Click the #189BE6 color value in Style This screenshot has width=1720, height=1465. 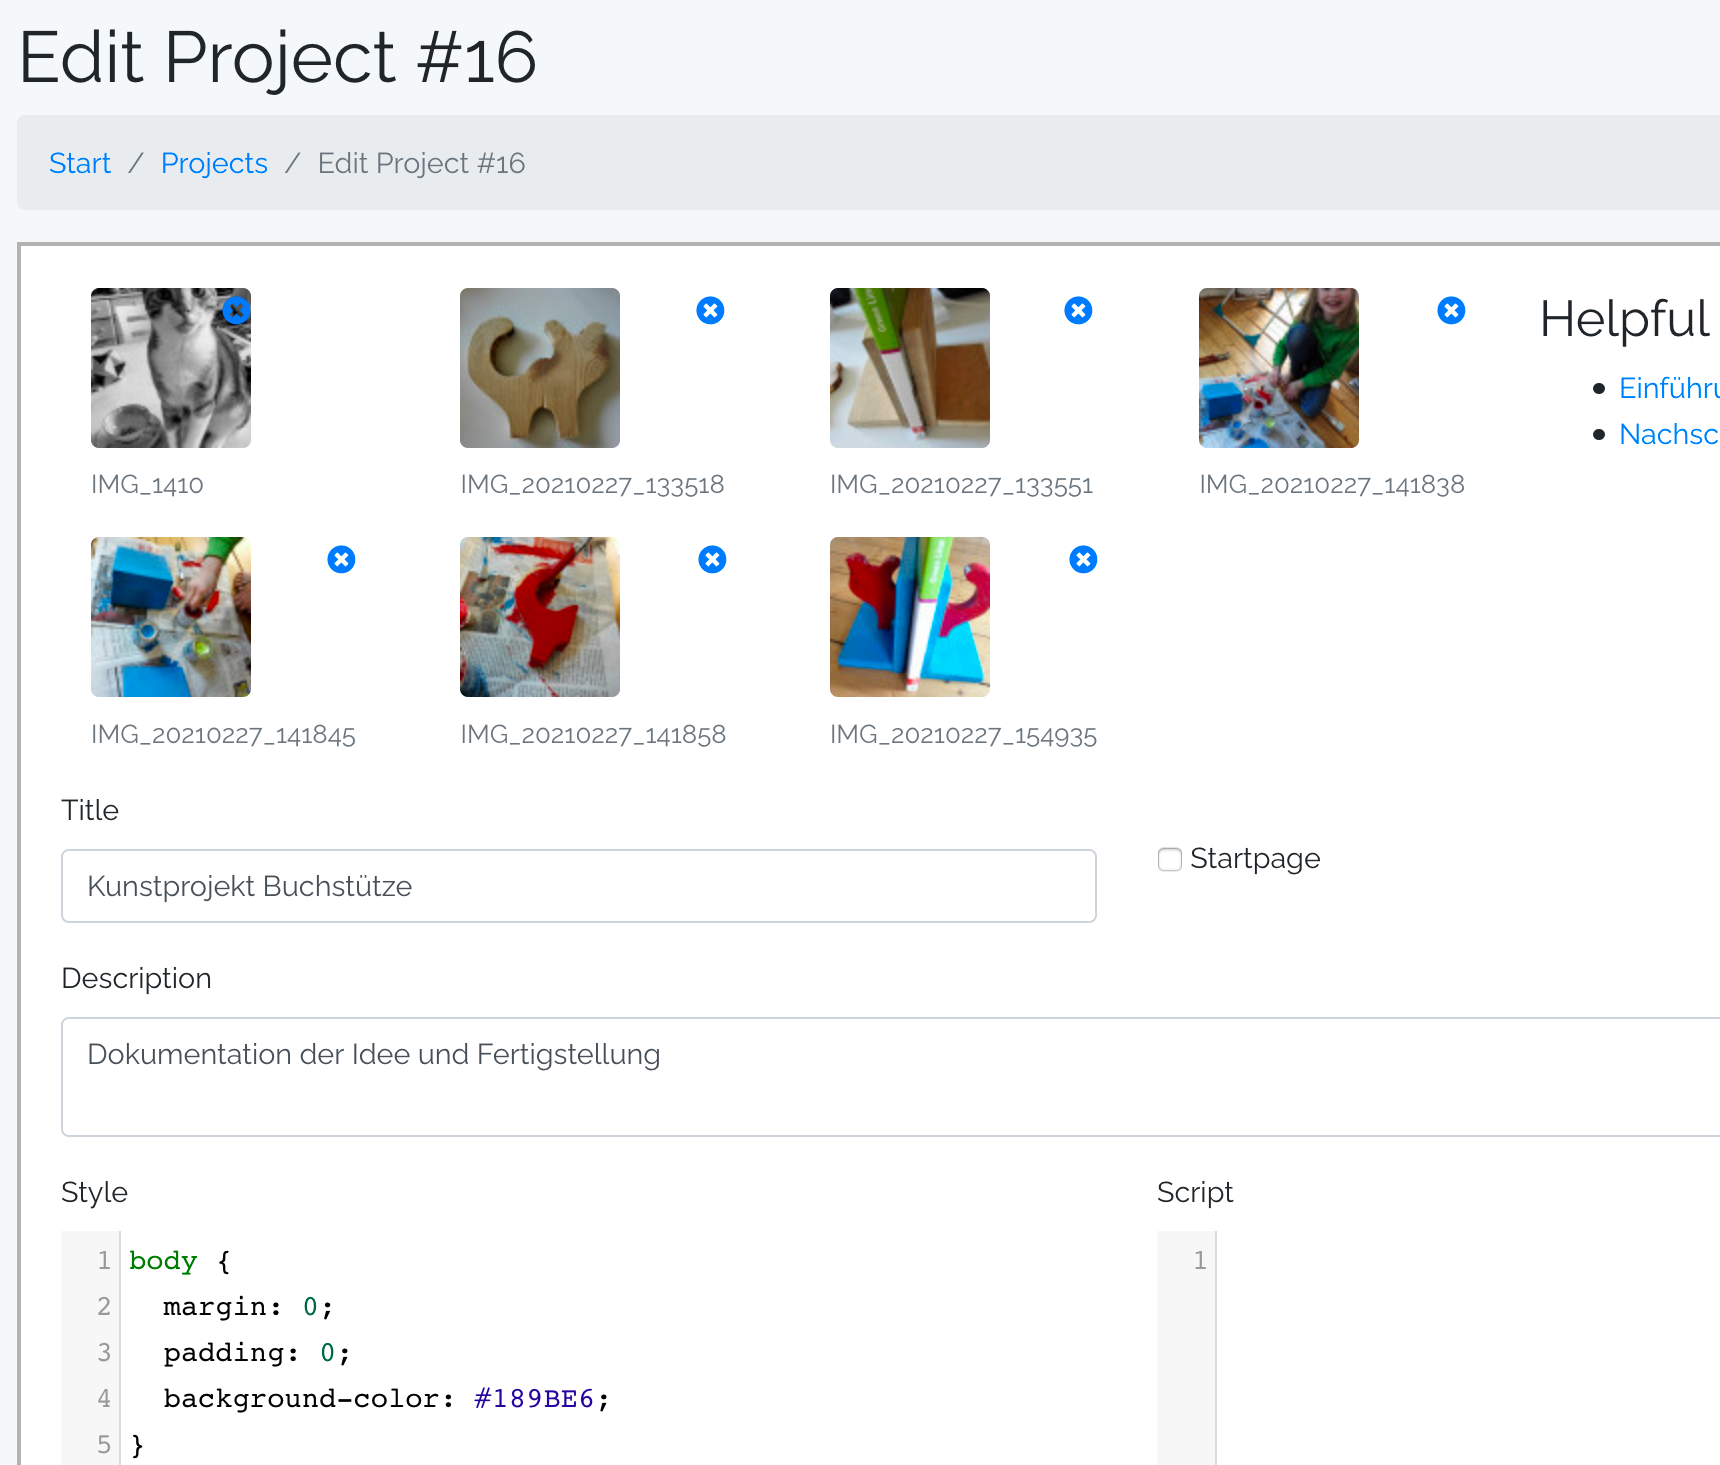[534, 1398]
